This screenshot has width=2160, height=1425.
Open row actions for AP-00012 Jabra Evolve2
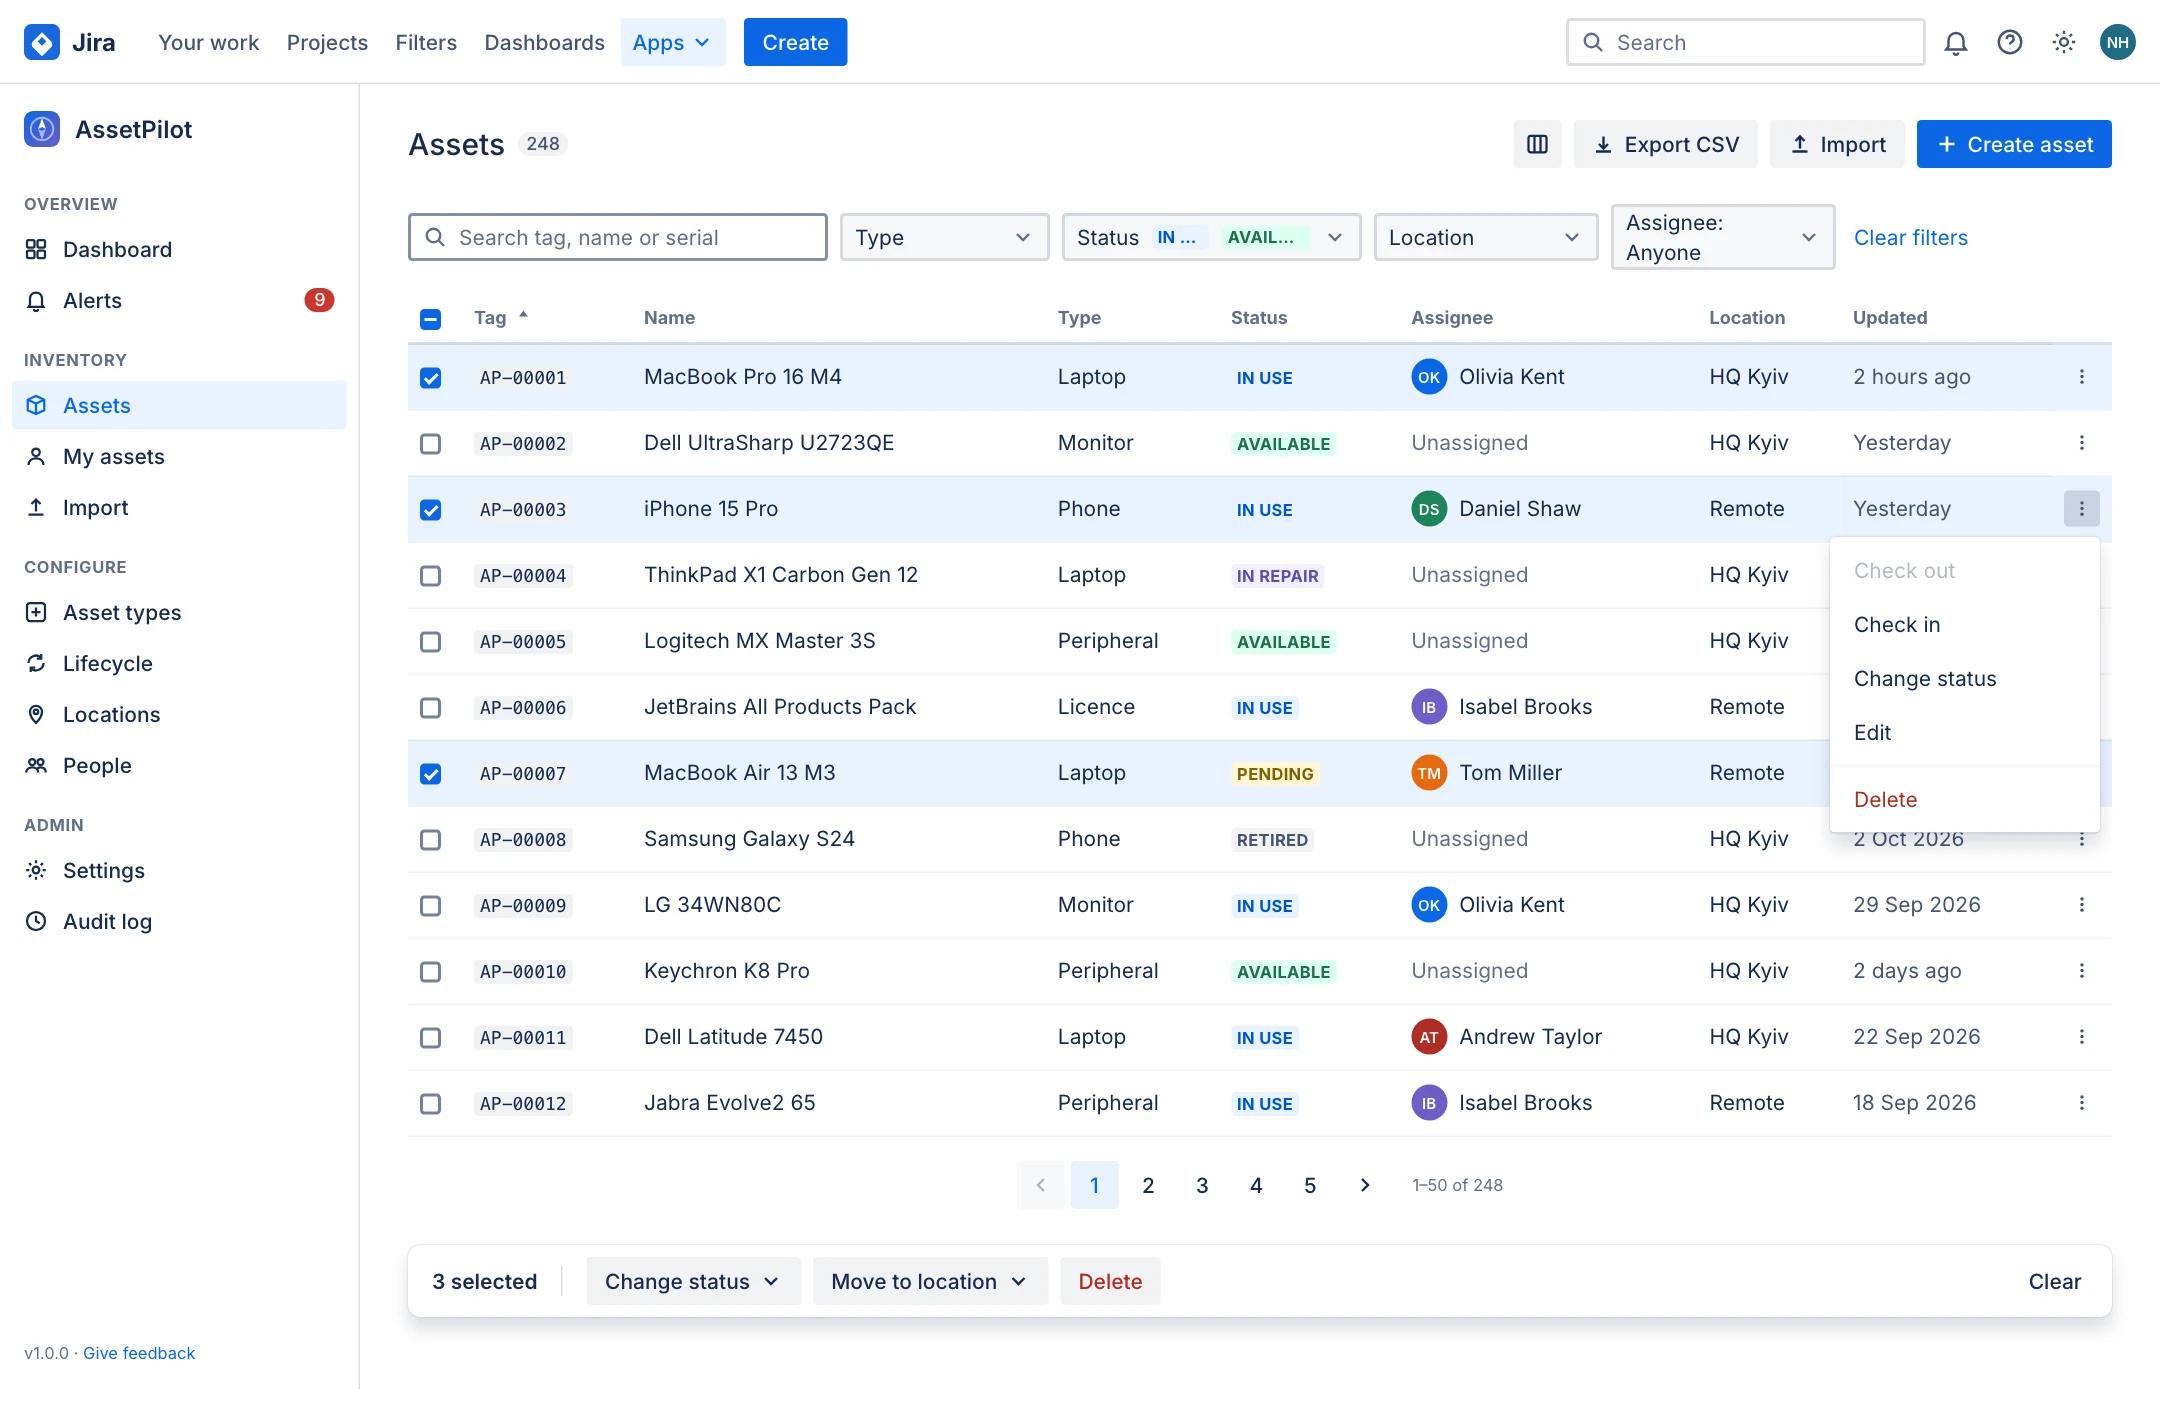click(x=2081, y=1103)
